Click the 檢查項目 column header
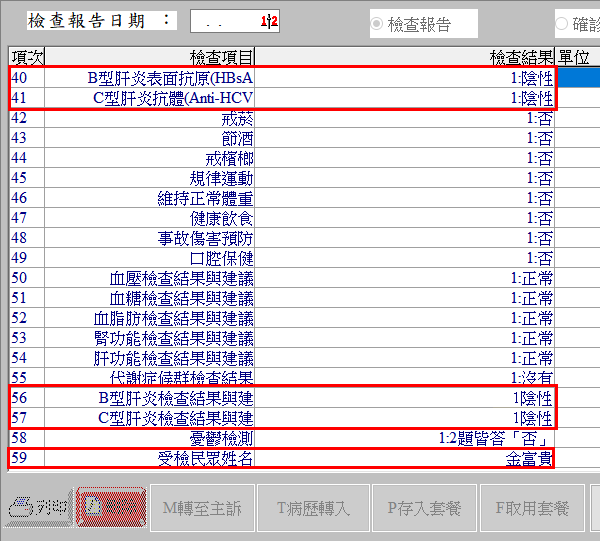Viewport: 600px width, 541px height. click(x=150, y=57)
